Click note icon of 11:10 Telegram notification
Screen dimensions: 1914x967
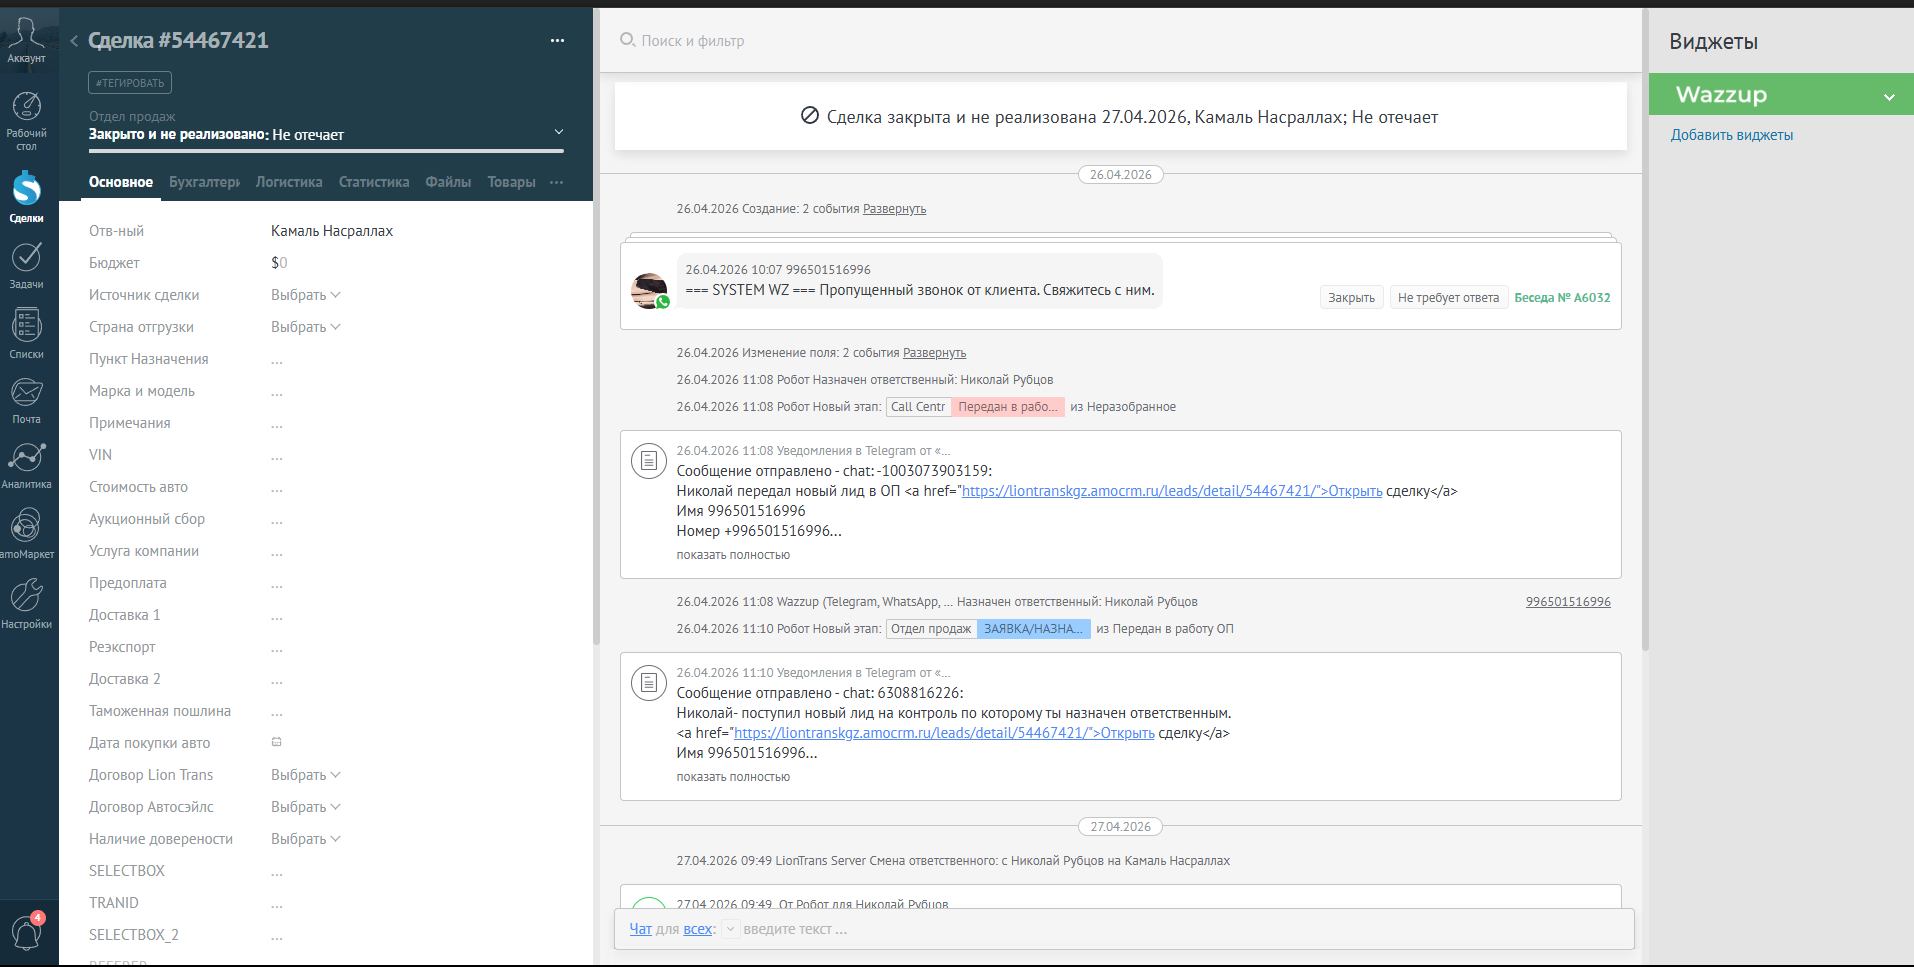[x=649, y=683]
